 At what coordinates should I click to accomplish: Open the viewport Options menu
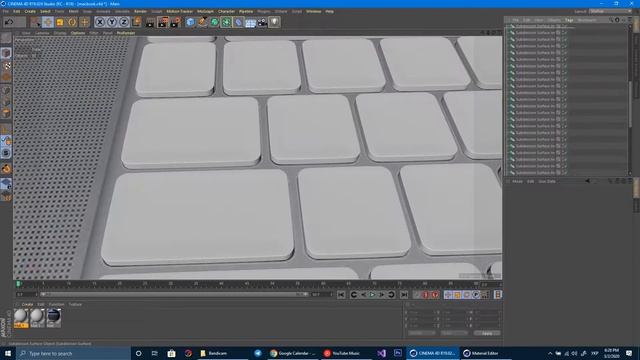pyautogui.click(x=78, y=33)
